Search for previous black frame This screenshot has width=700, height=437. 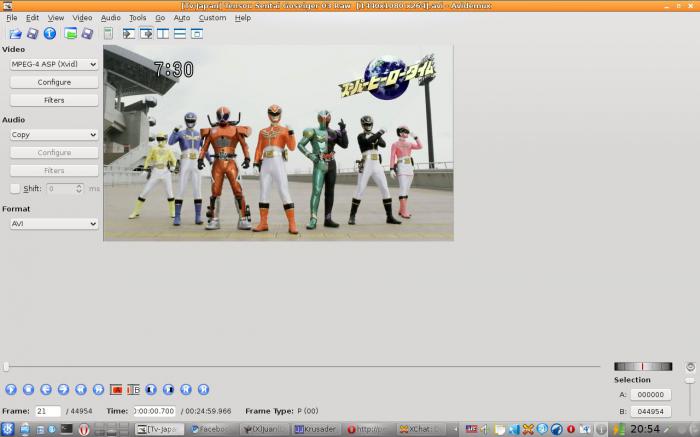151,390
